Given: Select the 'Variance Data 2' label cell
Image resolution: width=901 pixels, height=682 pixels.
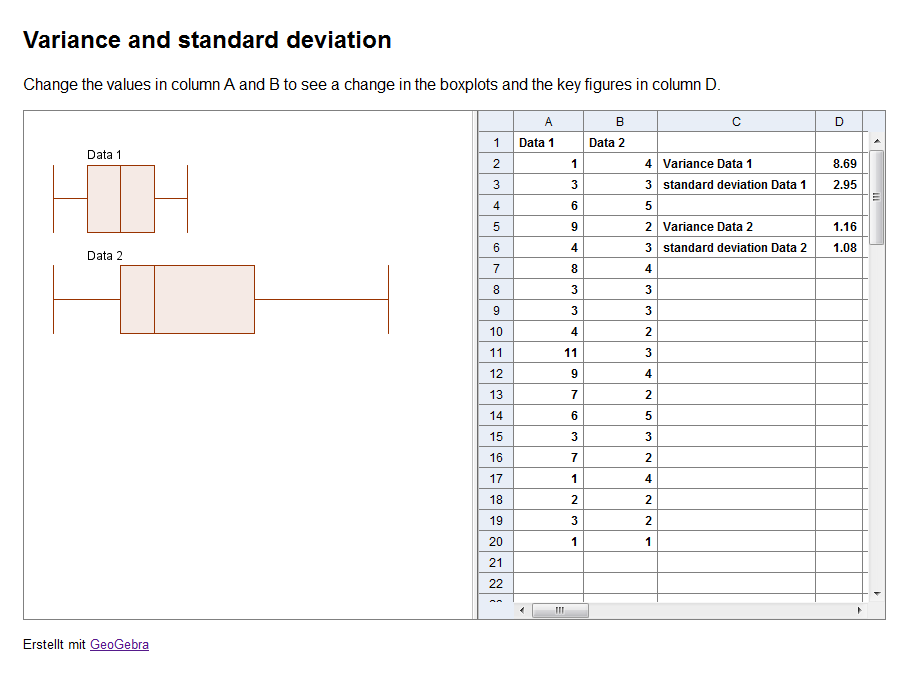Looking at the screenshot, I should click(736, 227).
